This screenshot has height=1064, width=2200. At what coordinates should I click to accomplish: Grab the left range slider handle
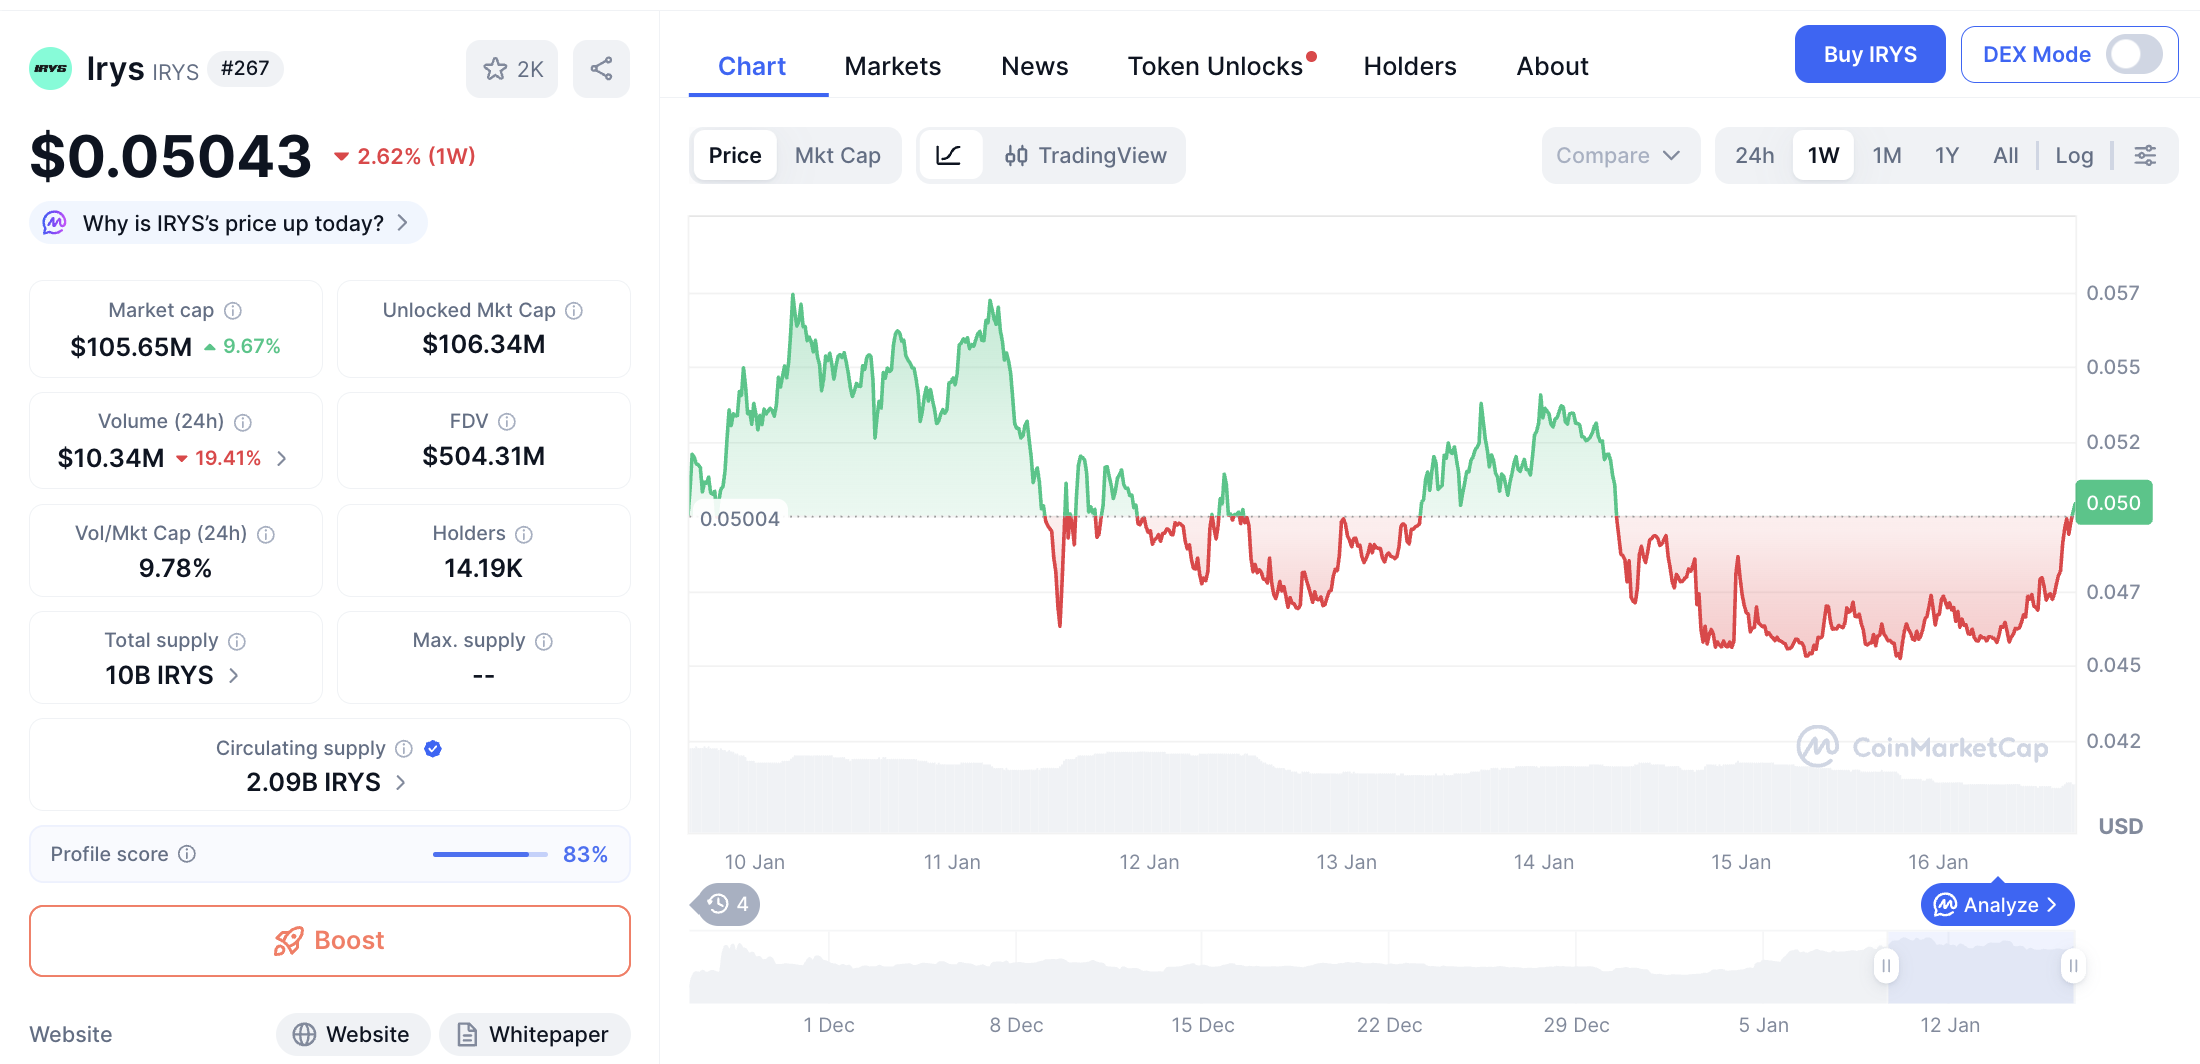click(x=1886, y=966)
